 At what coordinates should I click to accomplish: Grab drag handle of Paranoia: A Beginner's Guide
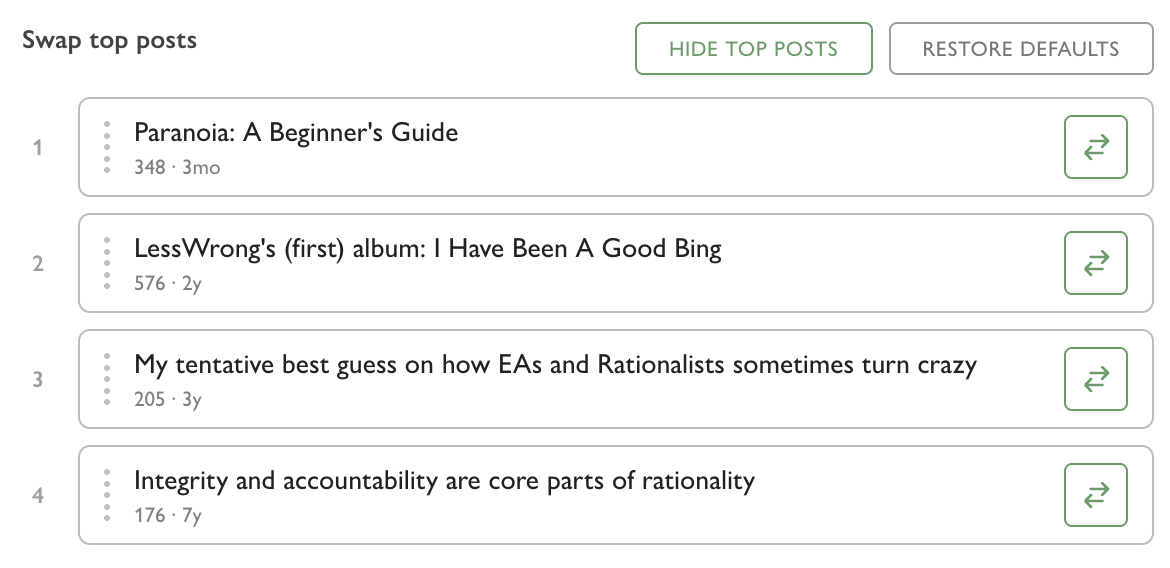click(x=107, y=148)
